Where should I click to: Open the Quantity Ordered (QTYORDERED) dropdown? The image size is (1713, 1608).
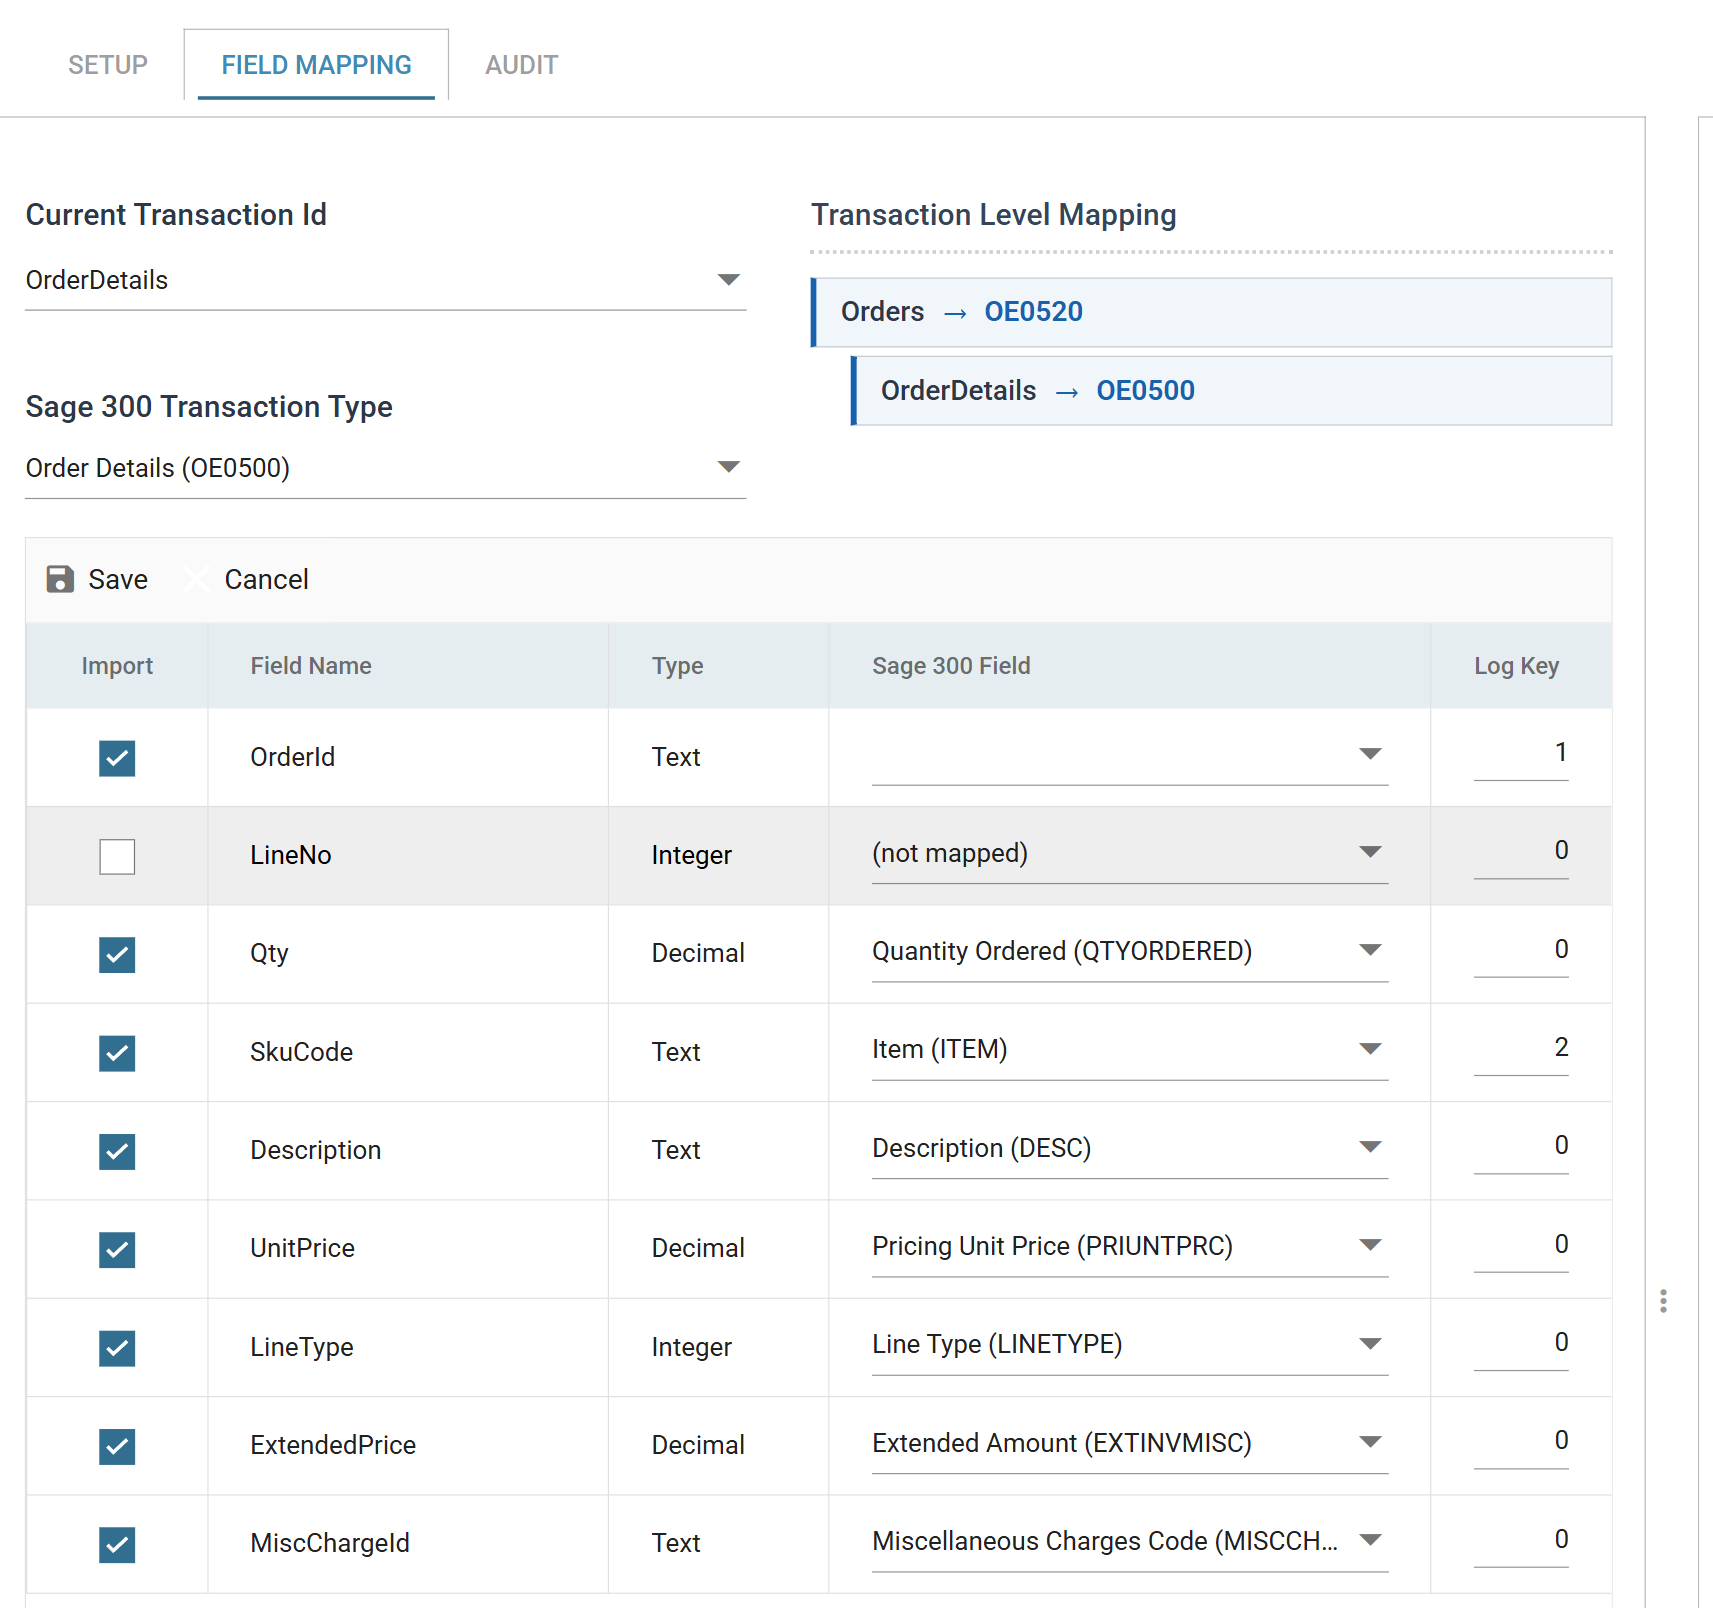1130,952
